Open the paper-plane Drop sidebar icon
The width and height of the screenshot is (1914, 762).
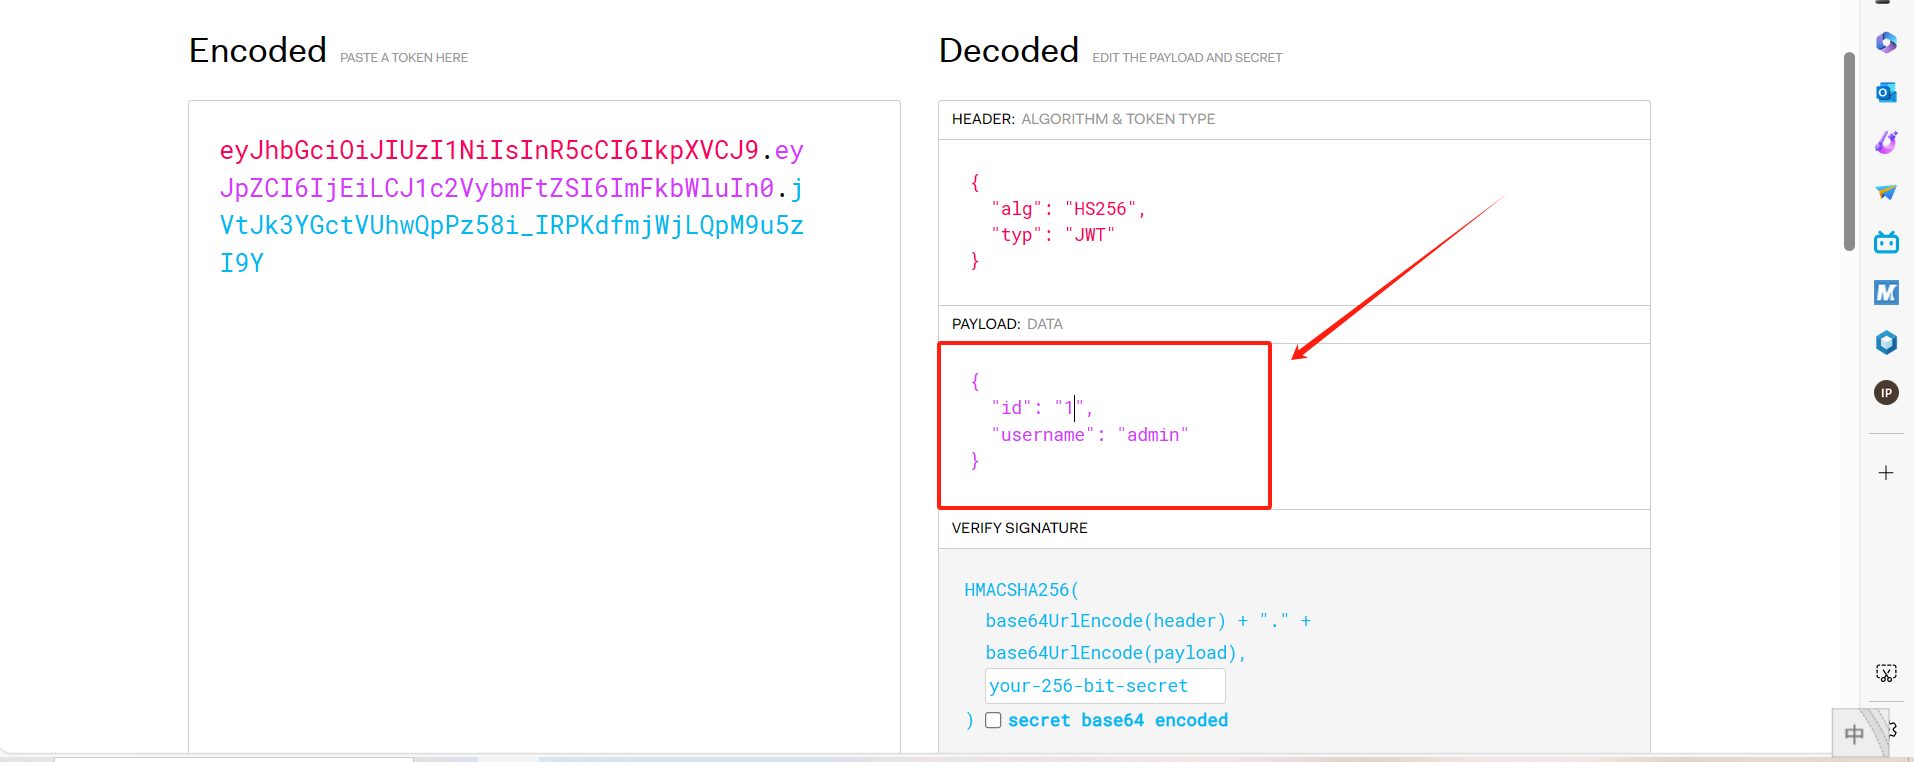(x=1886, y=192)
